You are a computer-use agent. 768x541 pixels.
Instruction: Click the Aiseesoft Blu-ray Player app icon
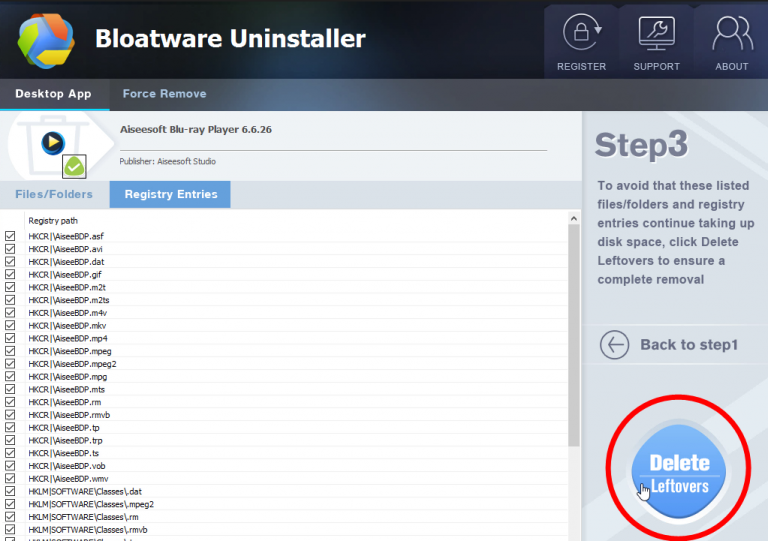53,143
